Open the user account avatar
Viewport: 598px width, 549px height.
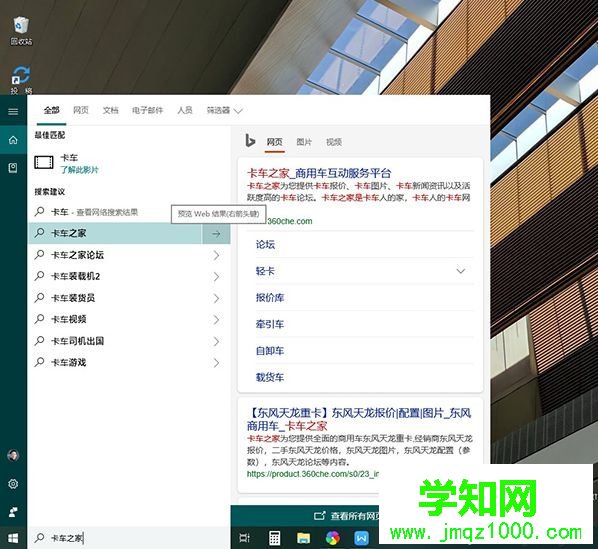pos(13,455)
